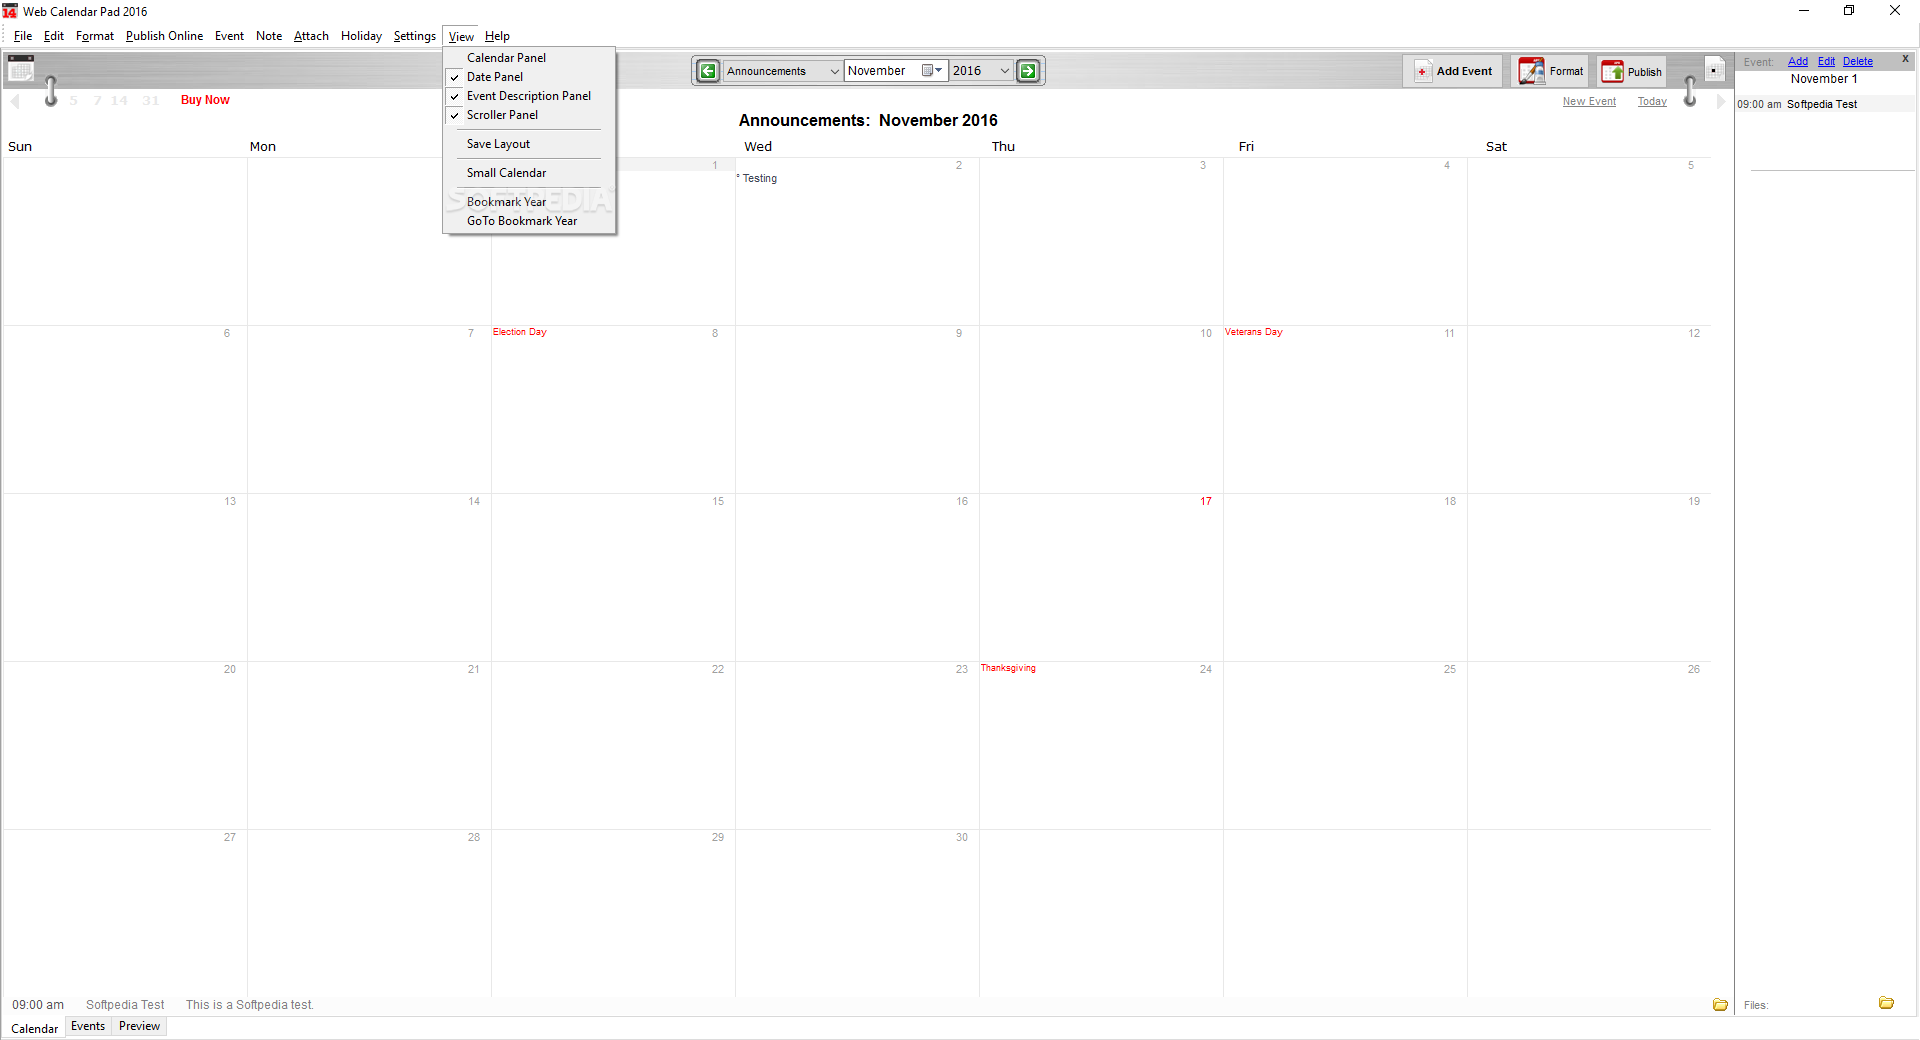Open the yellow folder icon in bottom bar
Viewport: 1920px width, 1040px height.
(x=1720, y=1004)
